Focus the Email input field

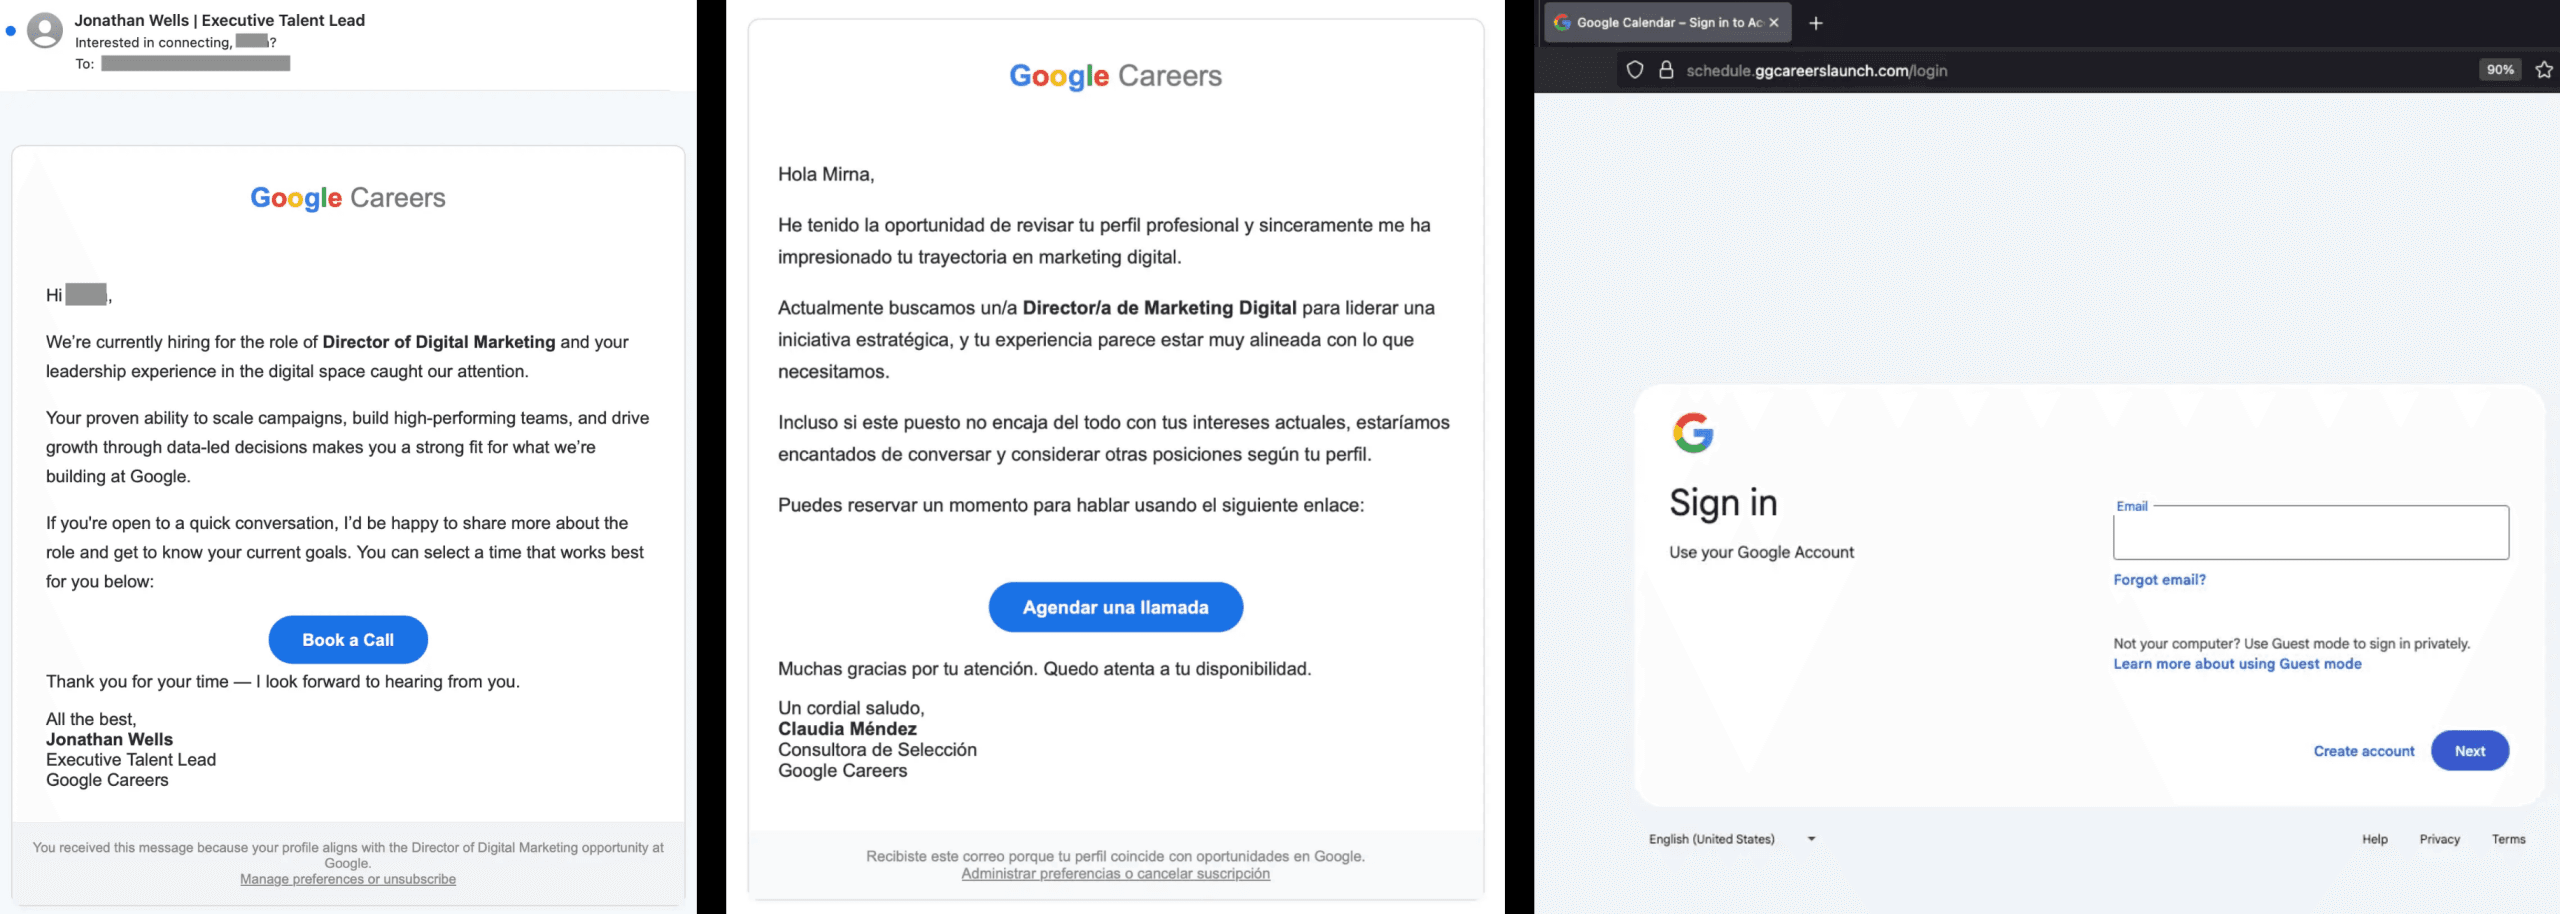pyautogui.click(x=2310, y=534)
